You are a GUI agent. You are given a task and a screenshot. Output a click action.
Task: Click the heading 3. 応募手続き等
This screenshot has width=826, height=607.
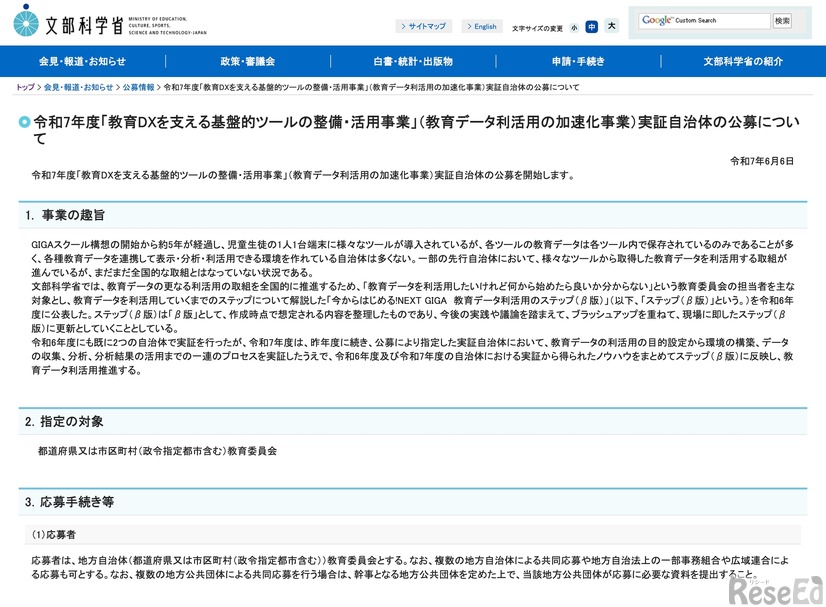(69, 502)
